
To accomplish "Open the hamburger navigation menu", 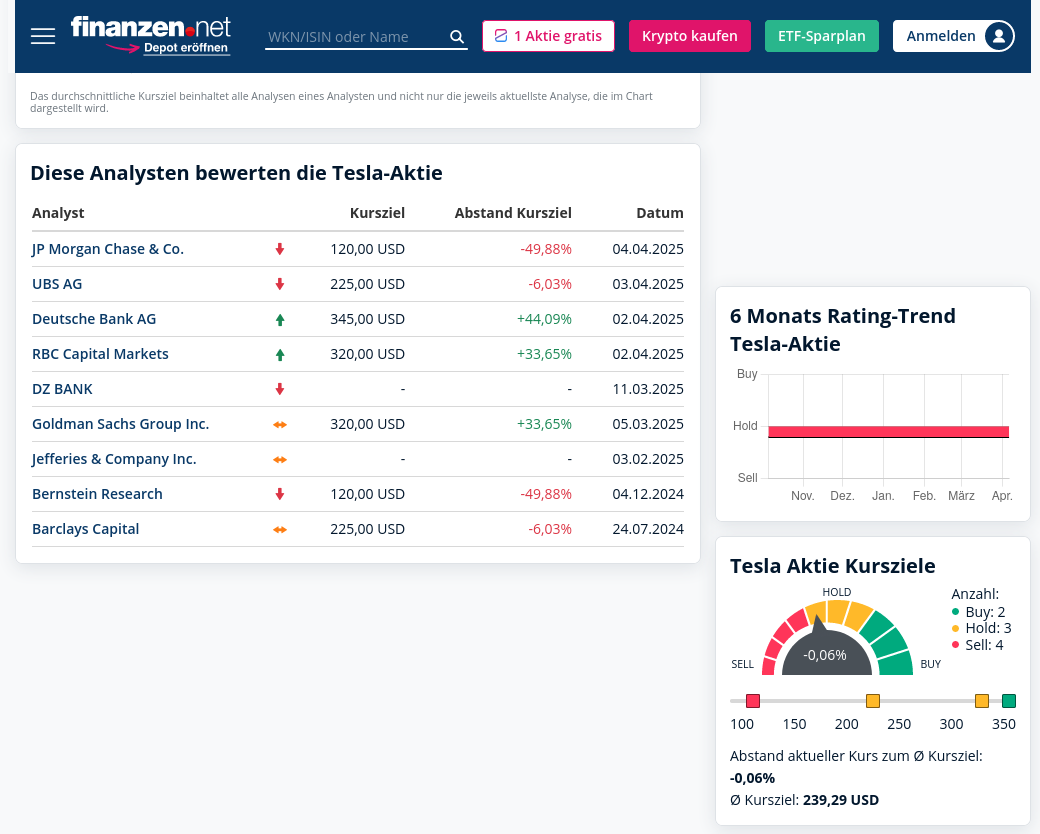I will point(43,36).
